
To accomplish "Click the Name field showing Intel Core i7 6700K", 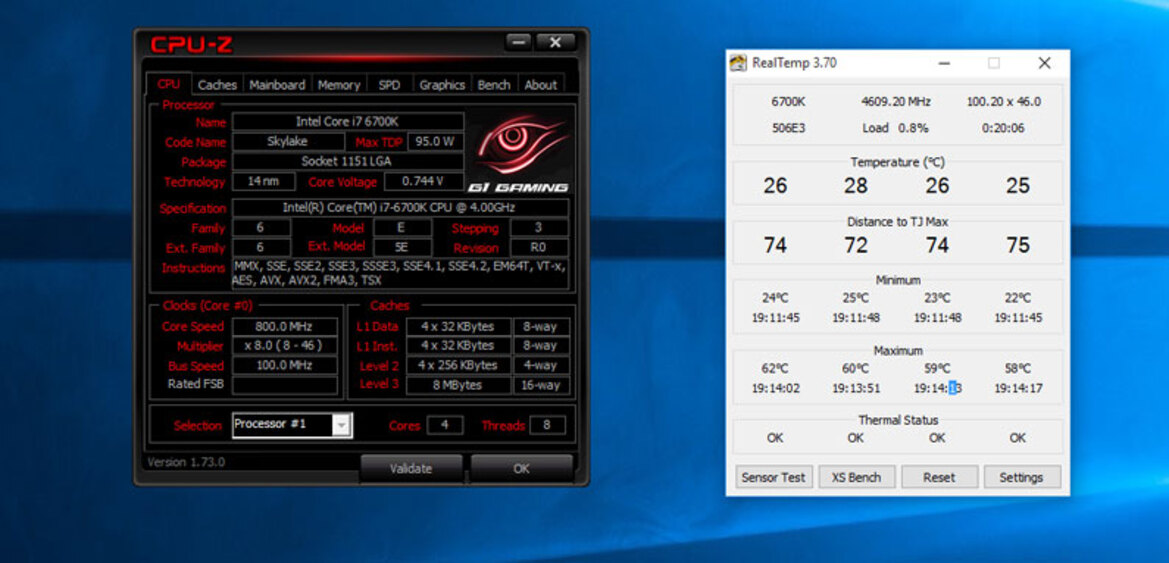I will point(348,122).
